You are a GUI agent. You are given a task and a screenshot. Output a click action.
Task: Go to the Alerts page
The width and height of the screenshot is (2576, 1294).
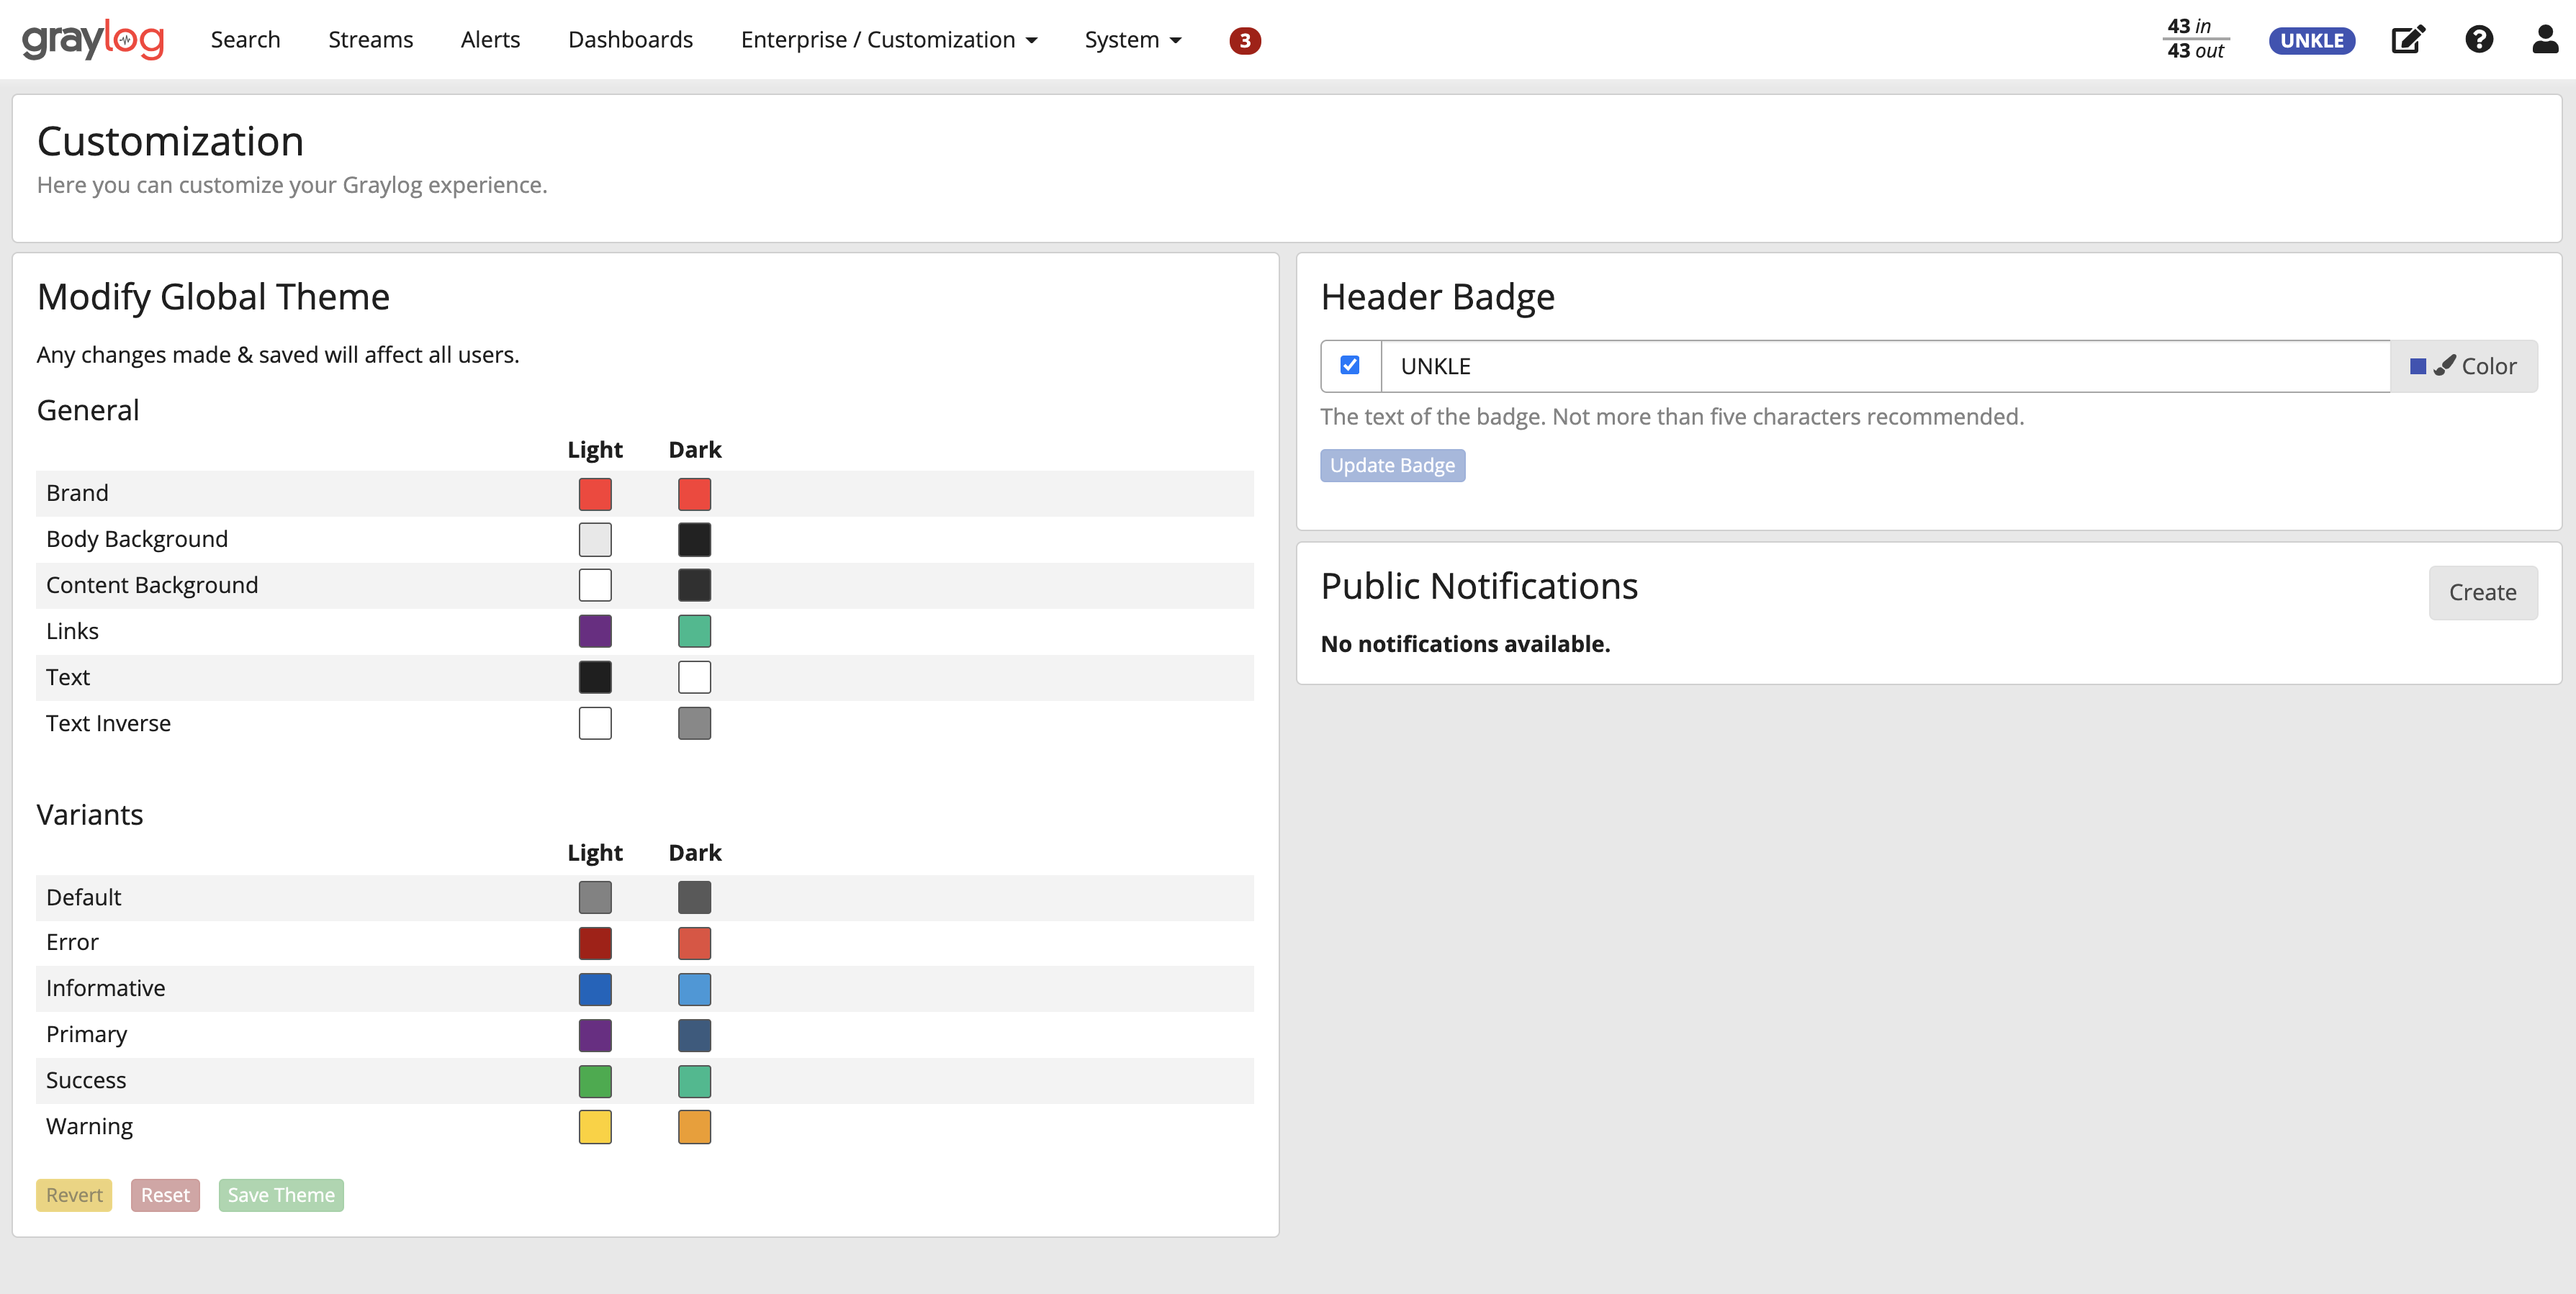[x=490, y=40]
